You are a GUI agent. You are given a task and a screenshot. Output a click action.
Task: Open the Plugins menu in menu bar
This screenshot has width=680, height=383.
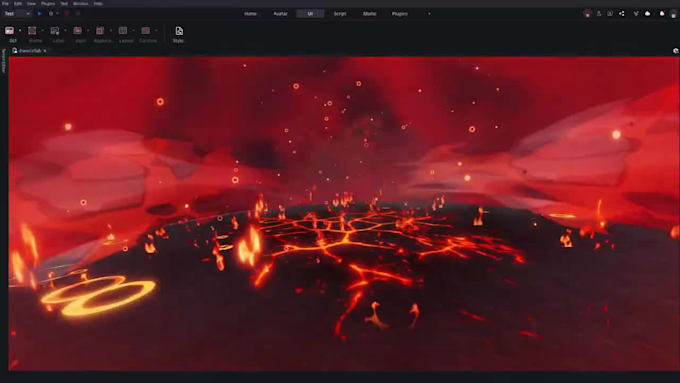pyautogui.click(x=48, y=3)
